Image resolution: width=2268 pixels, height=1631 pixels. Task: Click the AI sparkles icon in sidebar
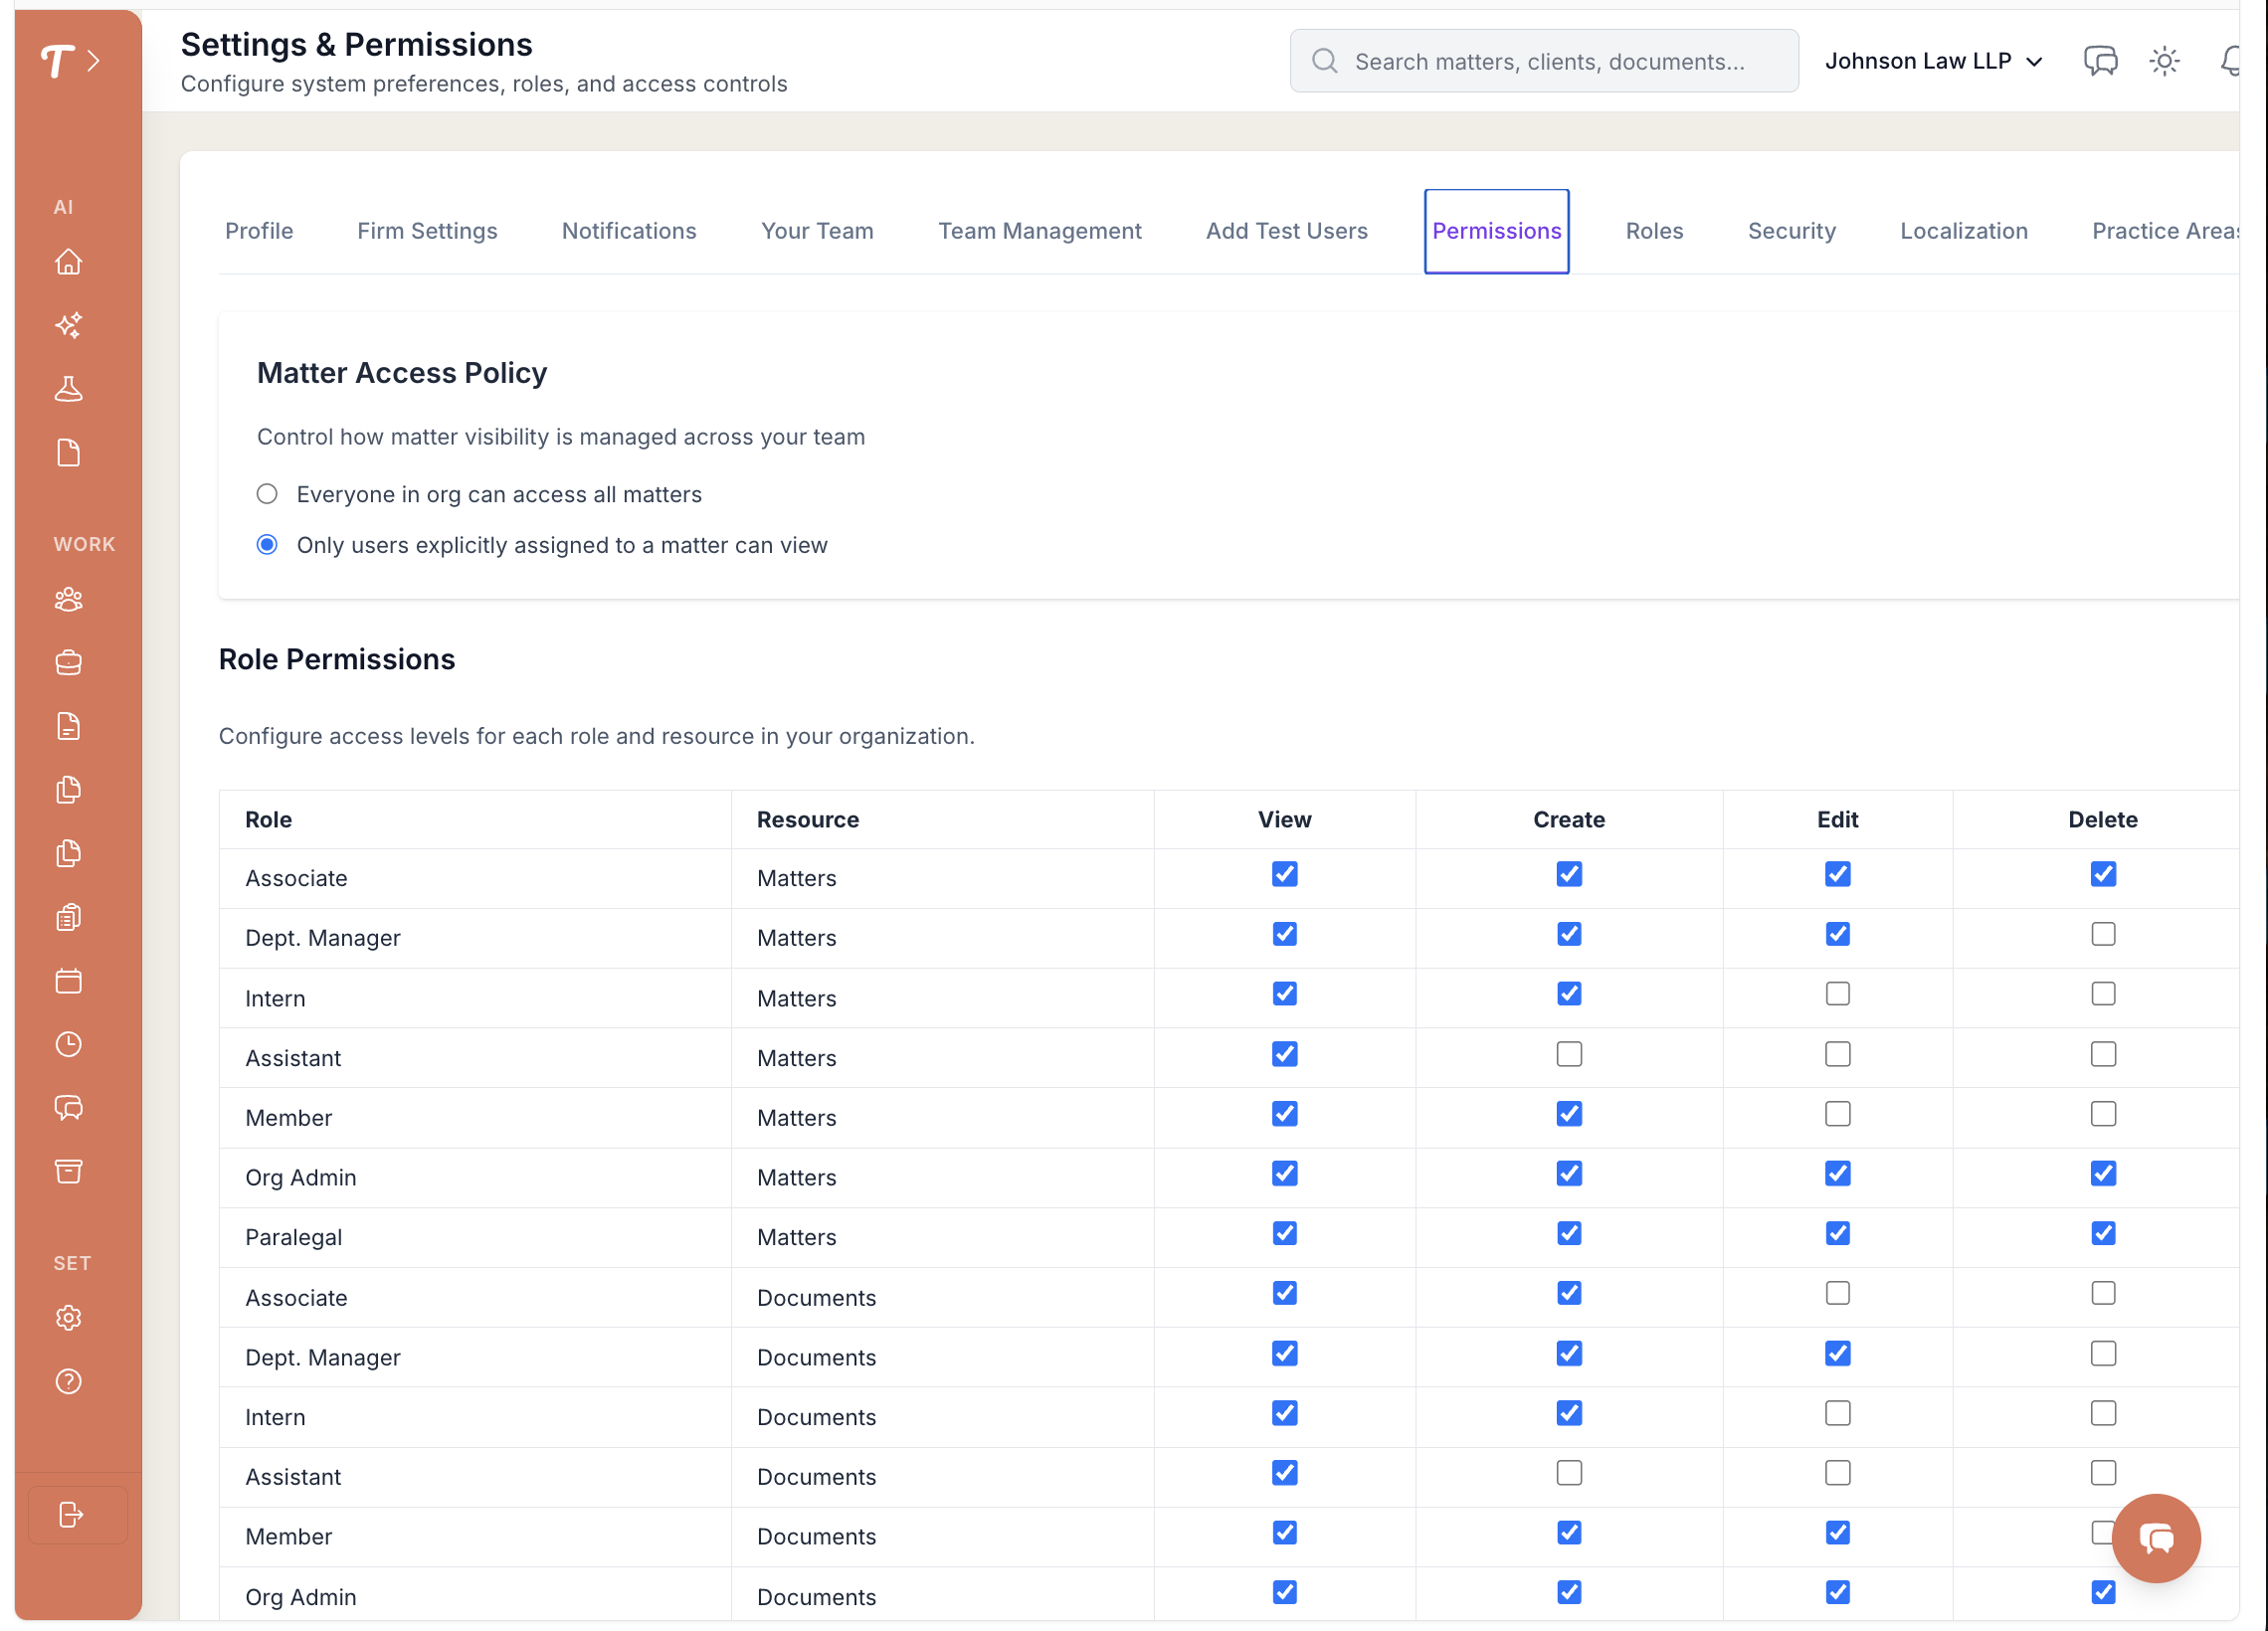(x=68, y=325)
